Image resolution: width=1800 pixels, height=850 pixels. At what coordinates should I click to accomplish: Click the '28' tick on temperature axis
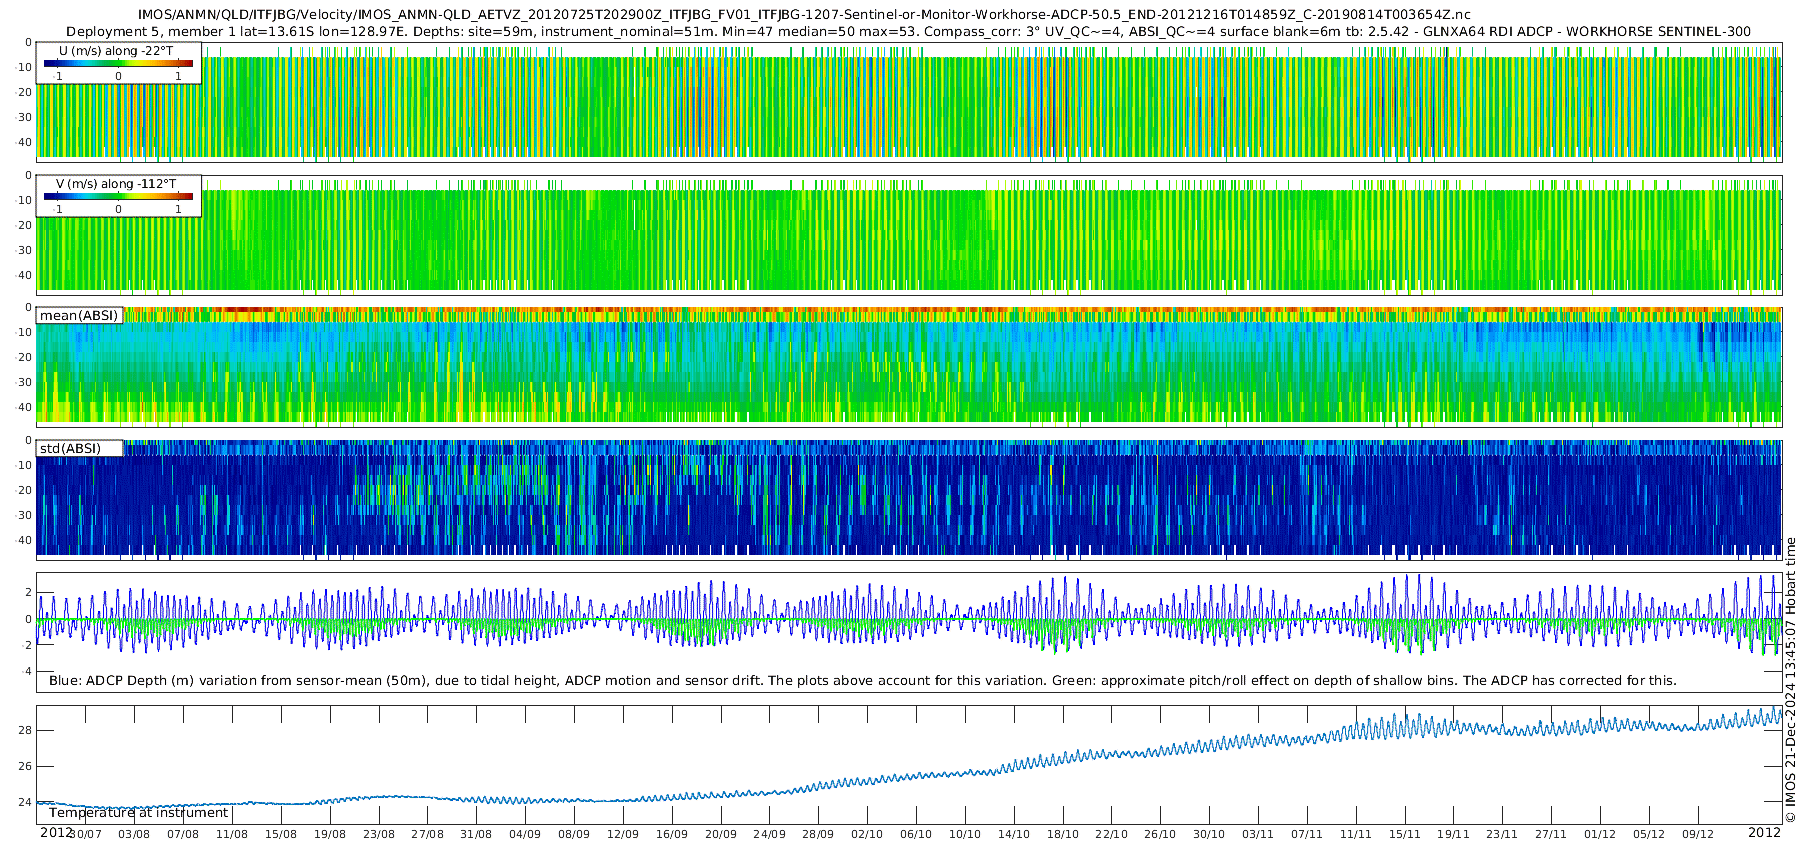point(25,730)
